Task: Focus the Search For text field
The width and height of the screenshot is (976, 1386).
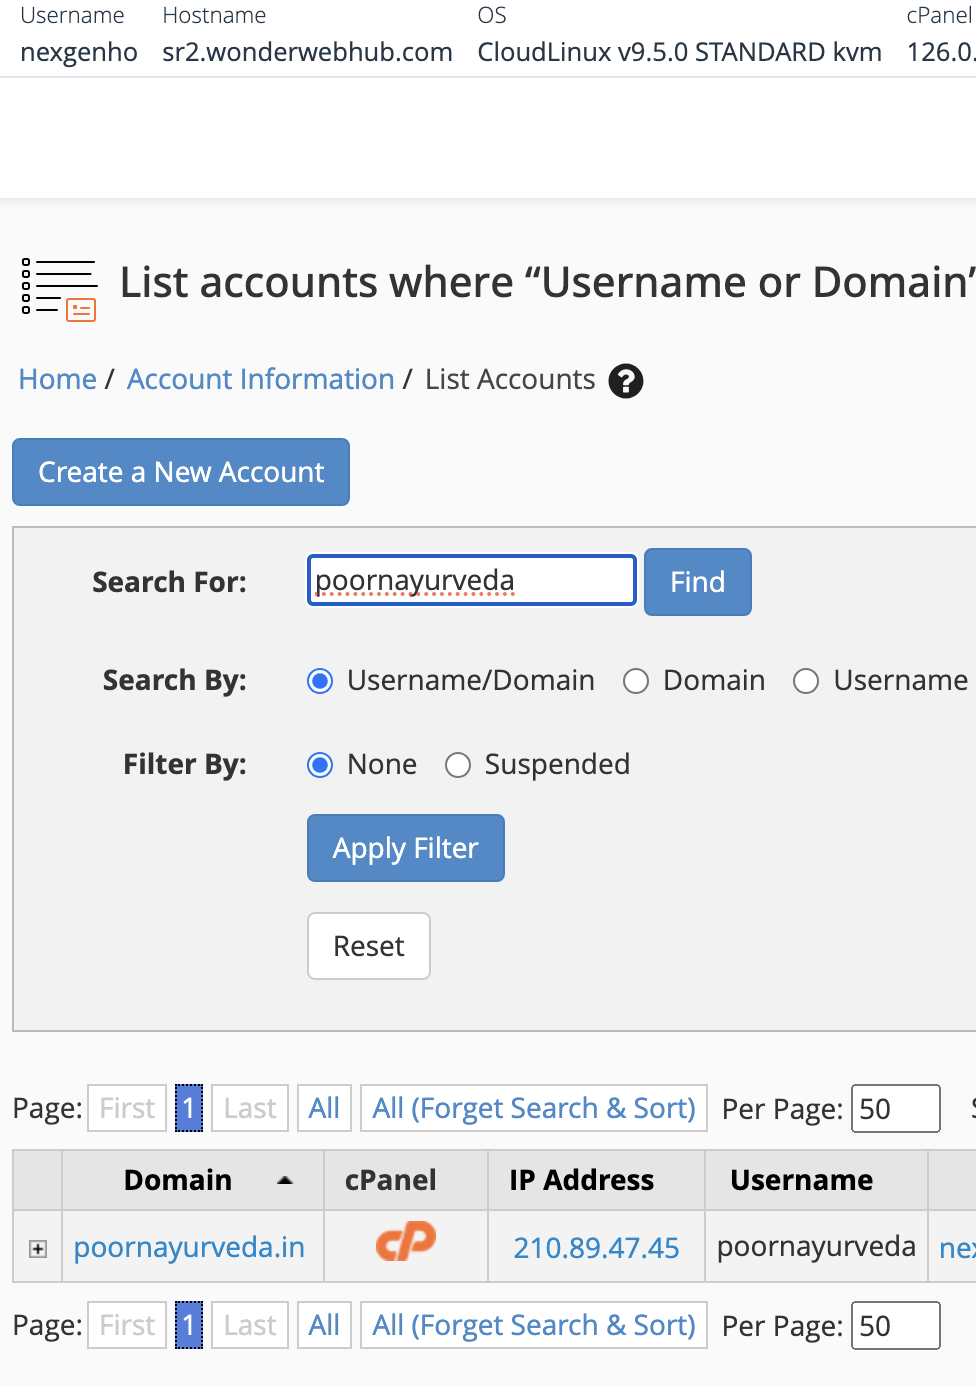Action: 471,581
